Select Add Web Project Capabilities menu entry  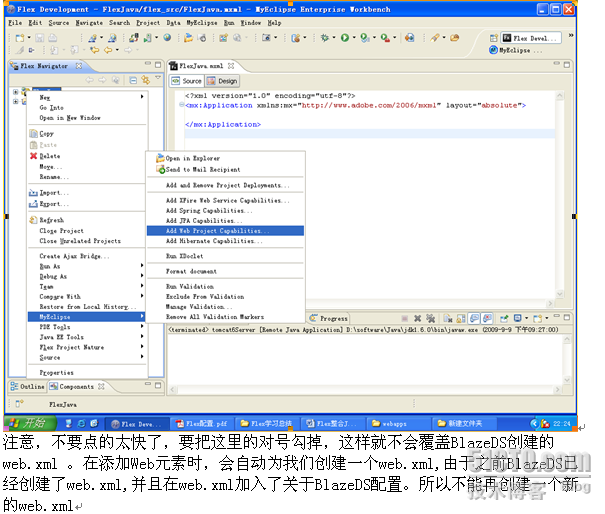[x=225, y=231]
